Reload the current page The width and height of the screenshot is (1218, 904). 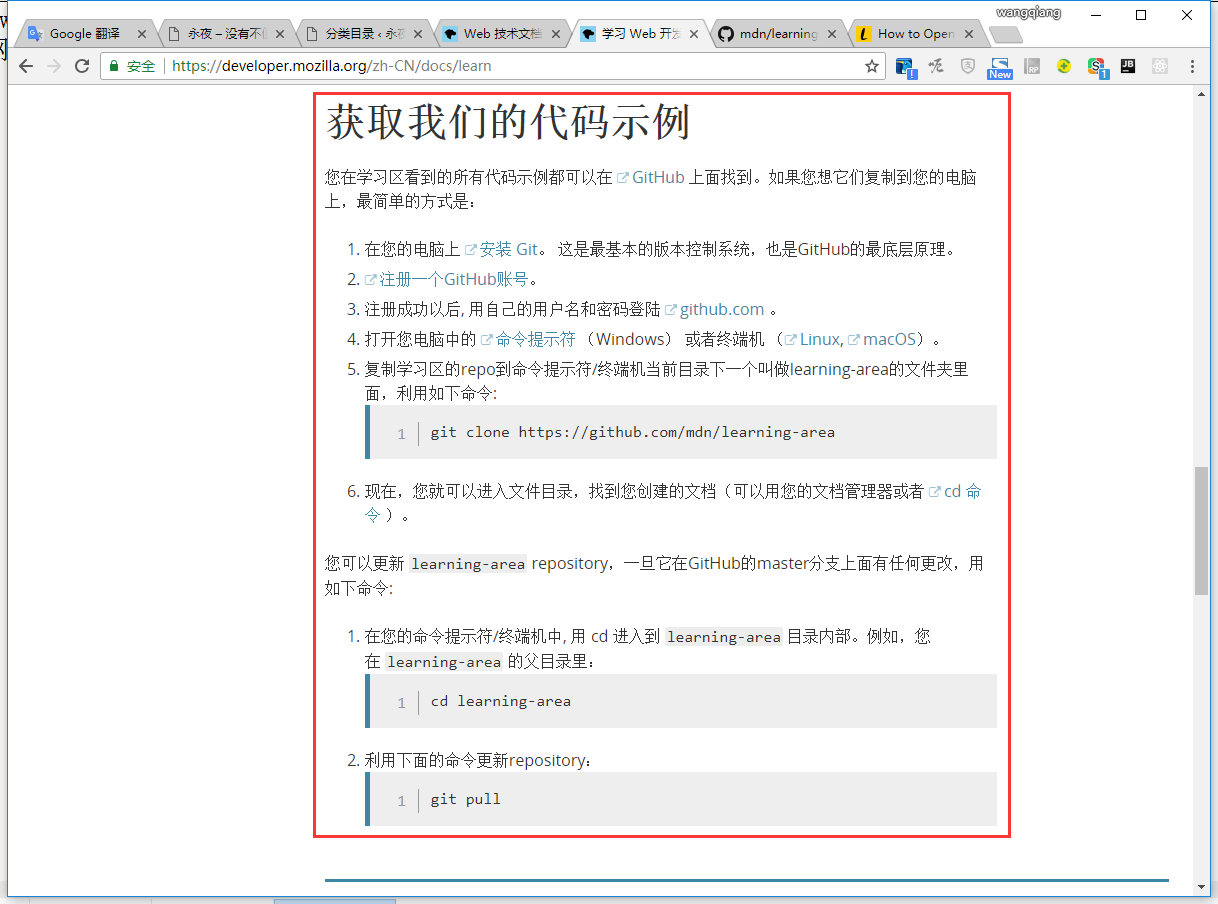82,66
